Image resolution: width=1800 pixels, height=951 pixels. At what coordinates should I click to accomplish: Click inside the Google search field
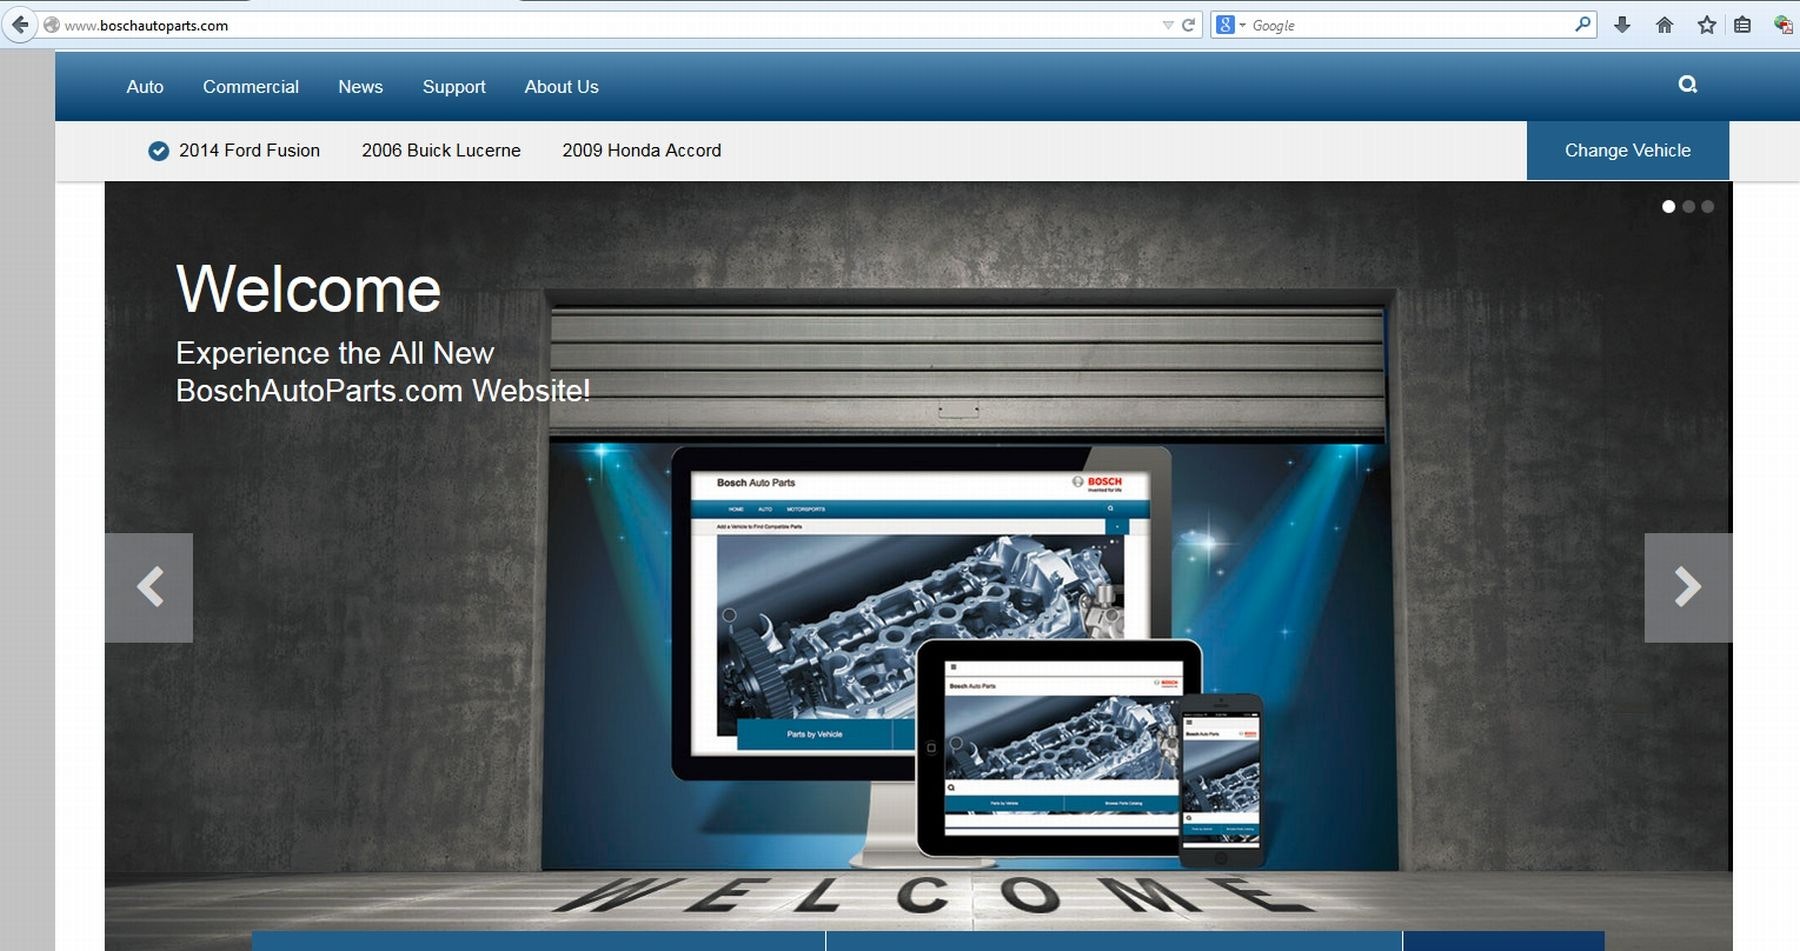(1400, 25)
